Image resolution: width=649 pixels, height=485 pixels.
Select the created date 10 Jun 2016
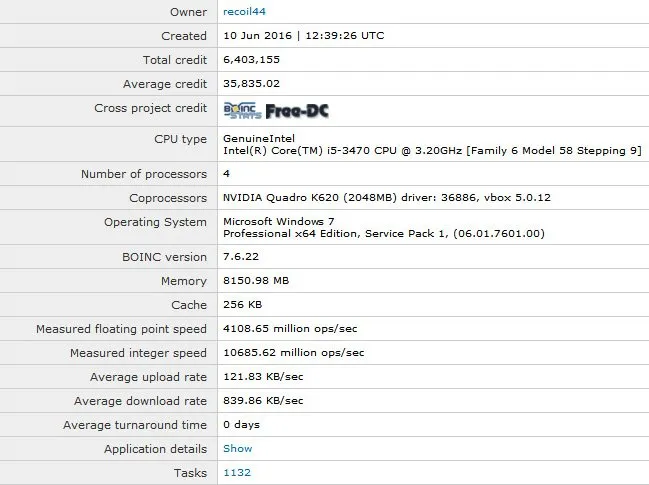click(257, 36)
